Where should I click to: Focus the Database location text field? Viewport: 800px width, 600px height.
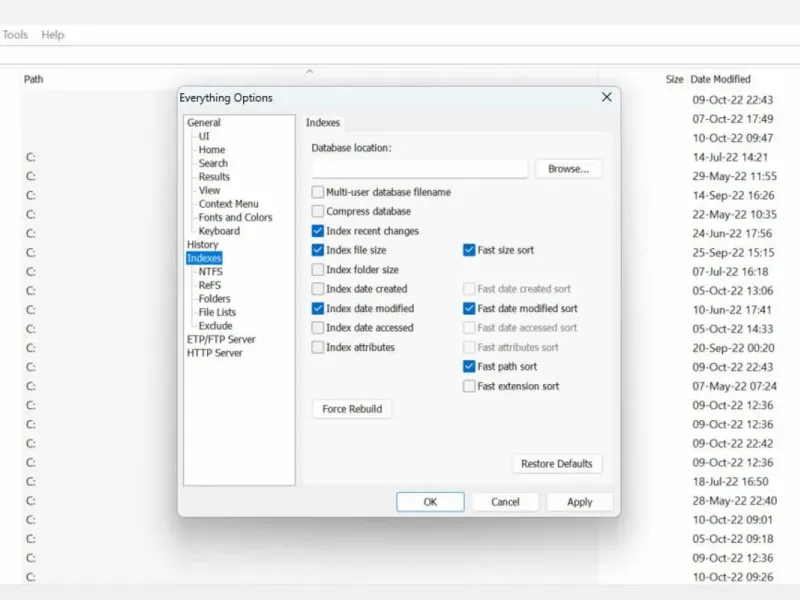pyautogui.click(x=419, y=169)
